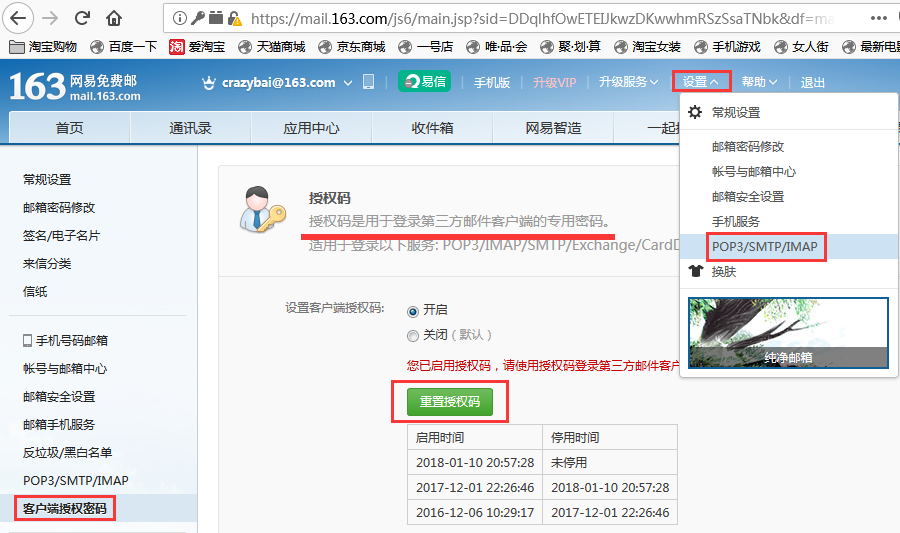Open 信纸 in the left sidebar

(35, 291)
